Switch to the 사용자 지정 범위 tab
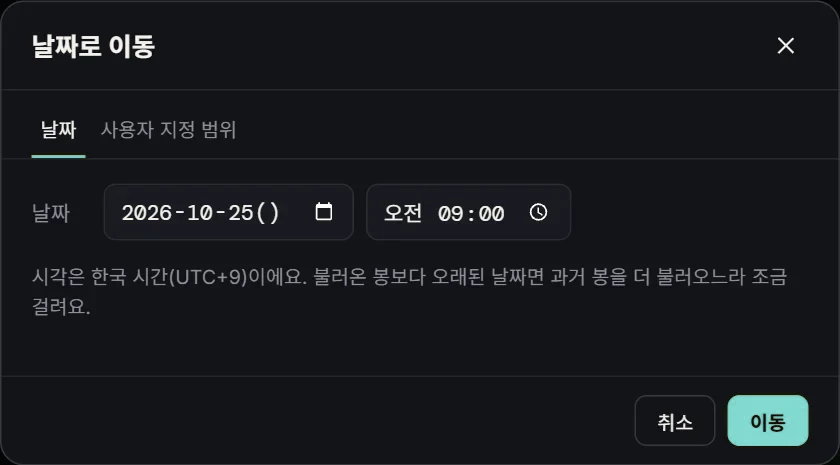 (168, 130)
